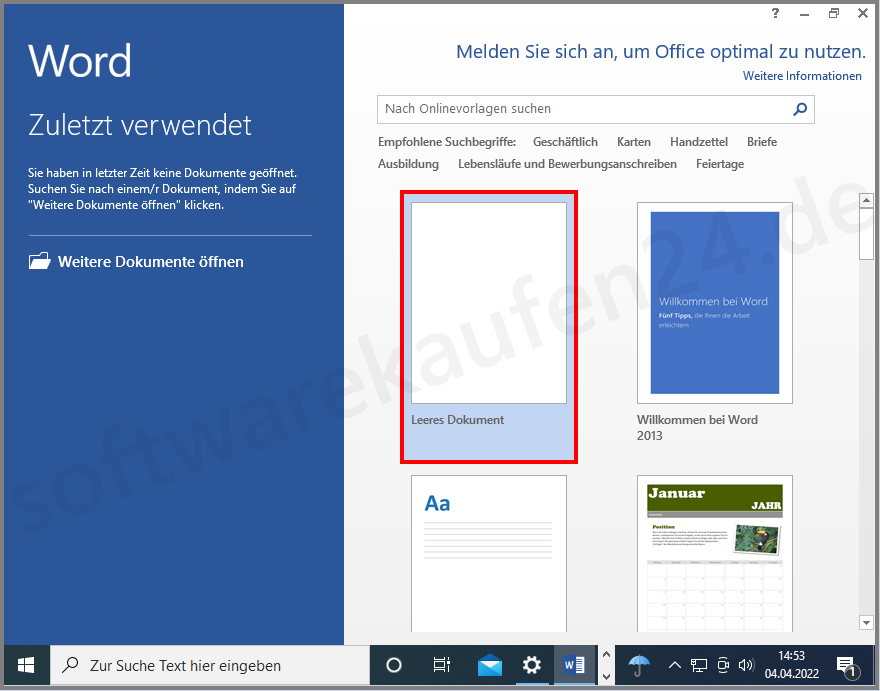
Task: Open the folder icon for further documents
Action: tap(39, 261)
